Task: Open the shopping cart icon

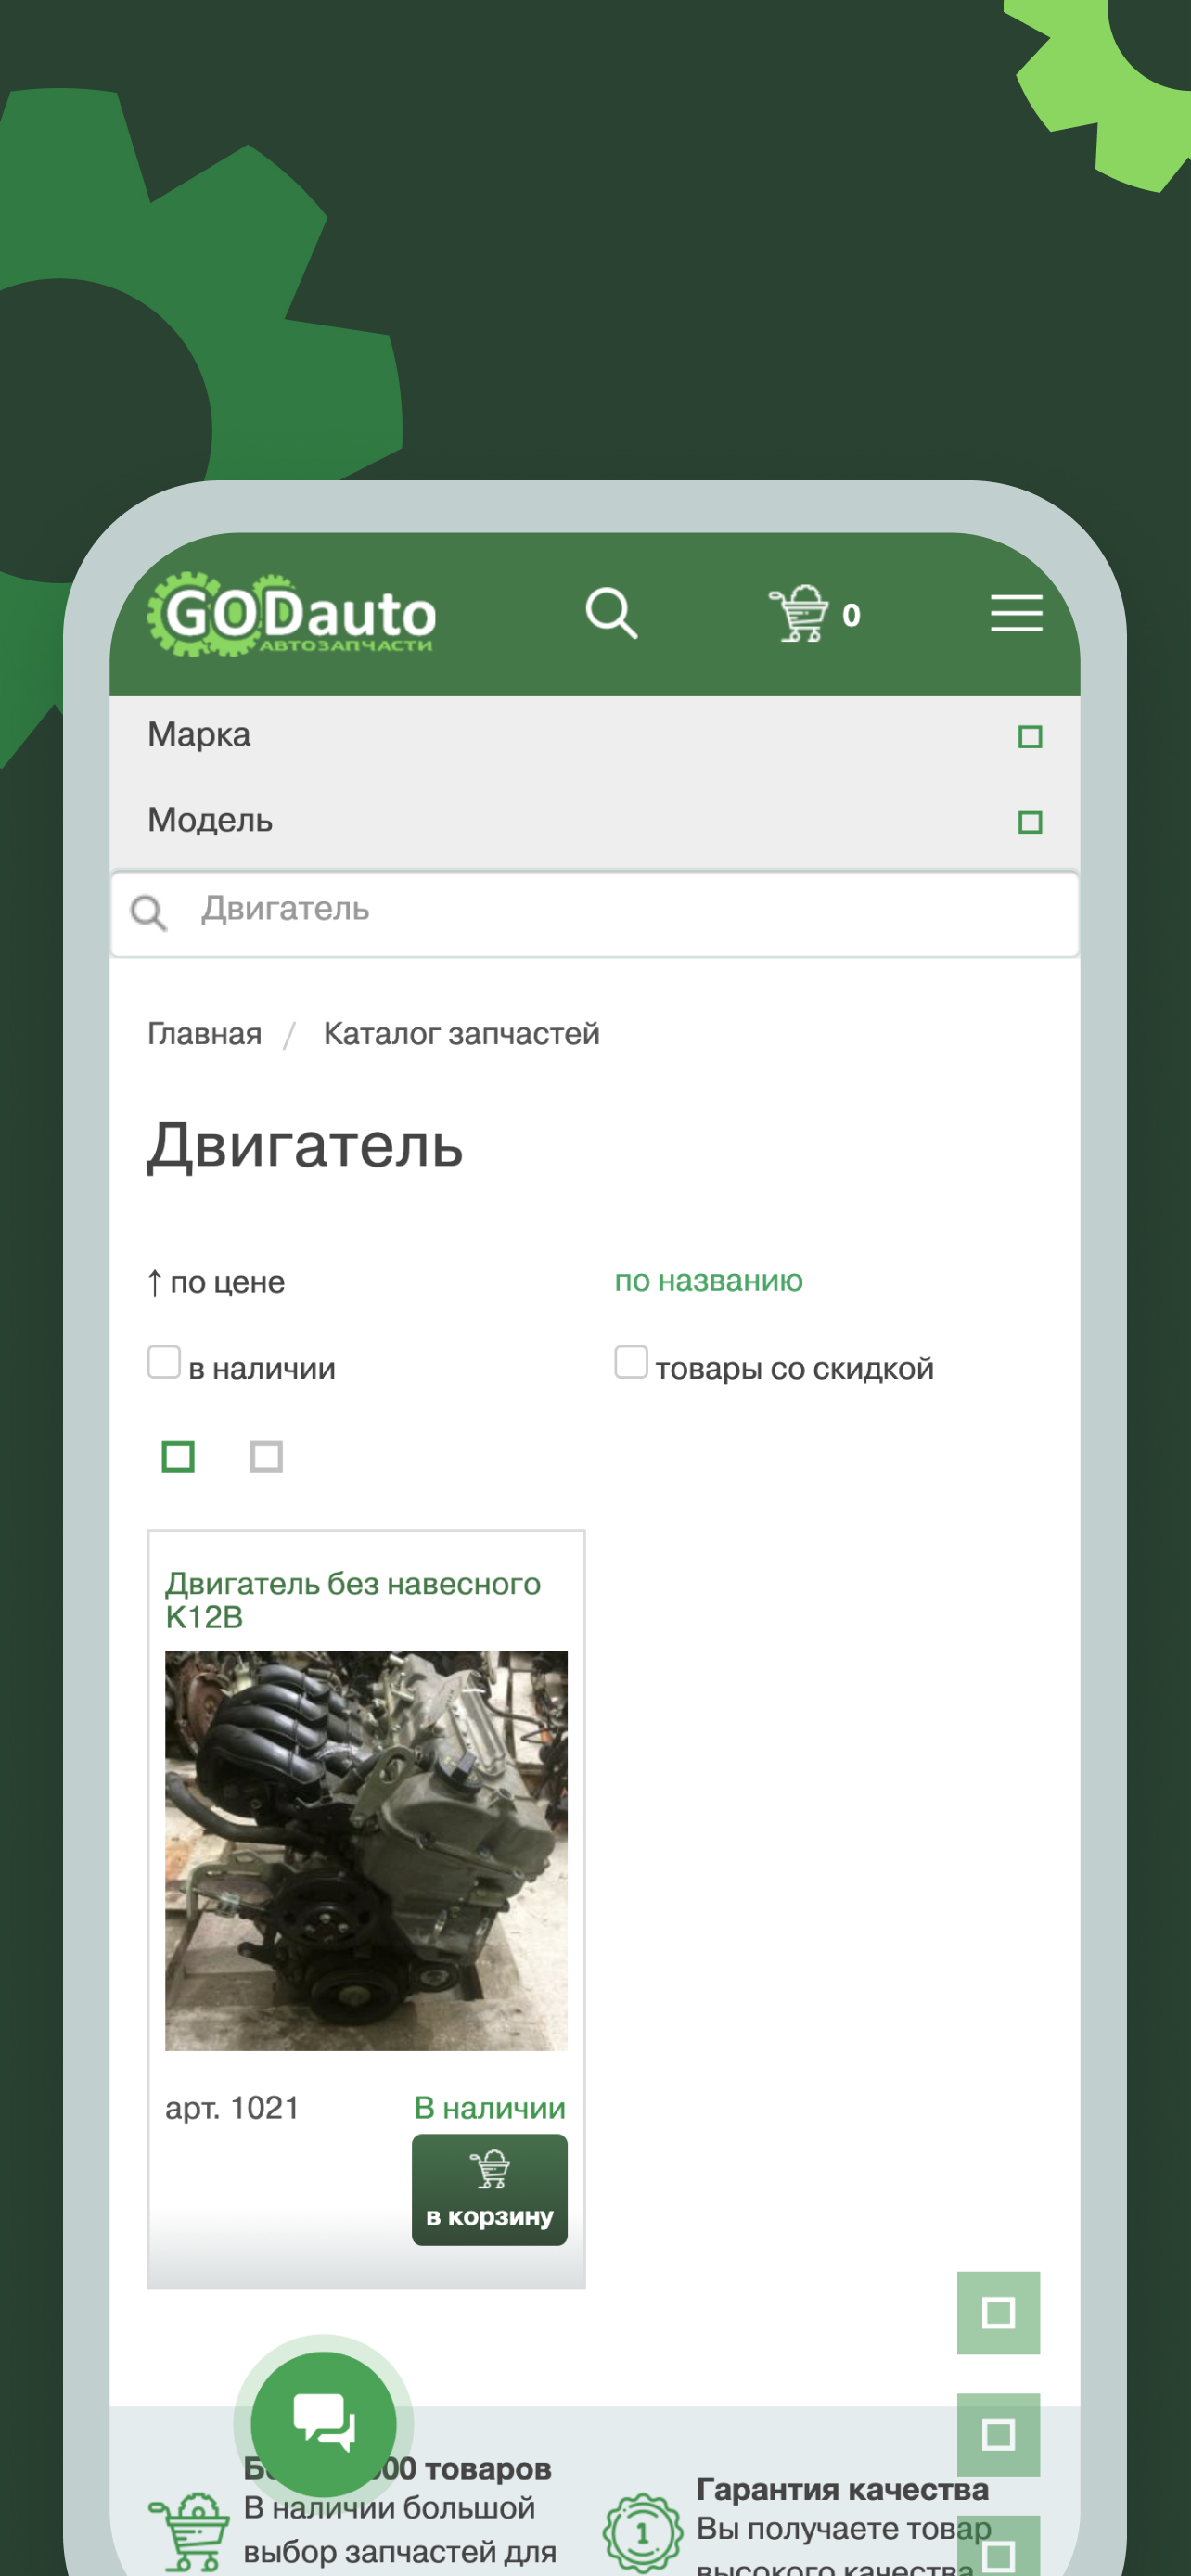Action: tap(798, 613)
